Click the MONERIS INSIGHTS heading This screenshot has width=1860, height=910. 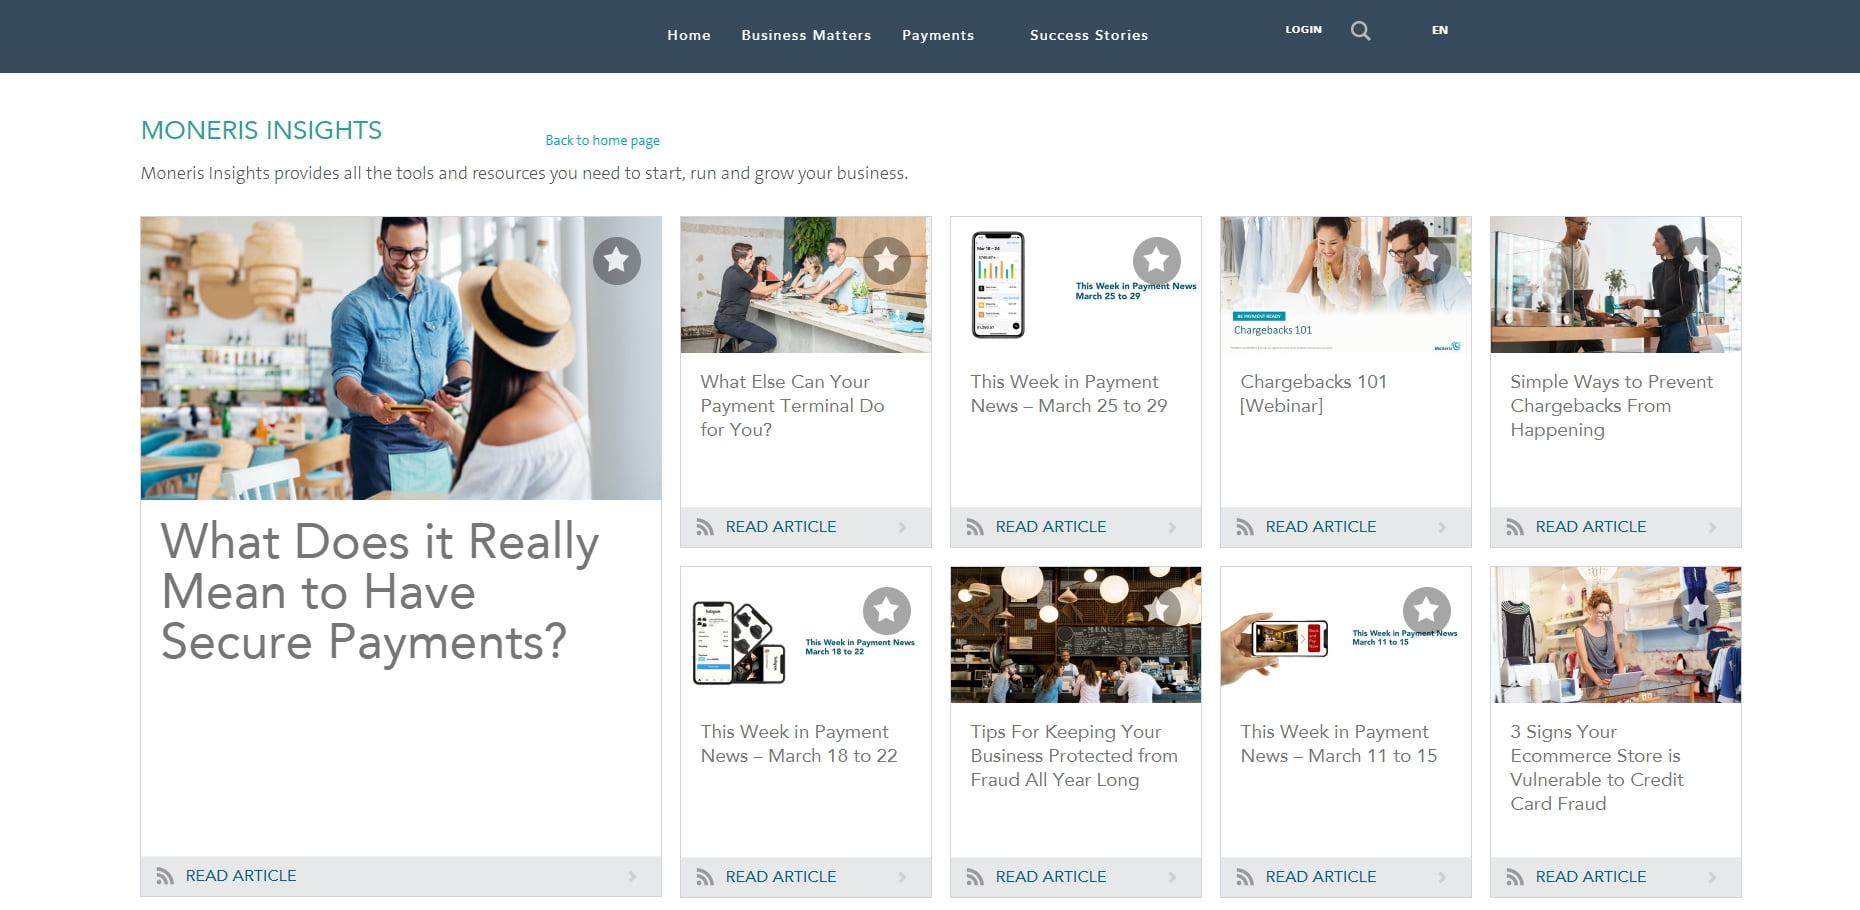[261, 131]
